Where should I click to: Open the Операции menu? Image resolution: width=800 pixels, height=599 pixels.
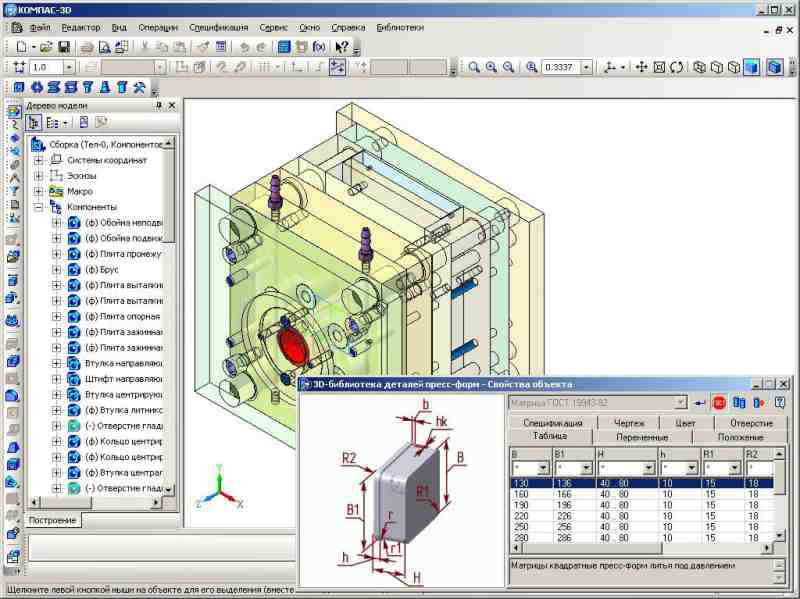click(x=158, y=27)
